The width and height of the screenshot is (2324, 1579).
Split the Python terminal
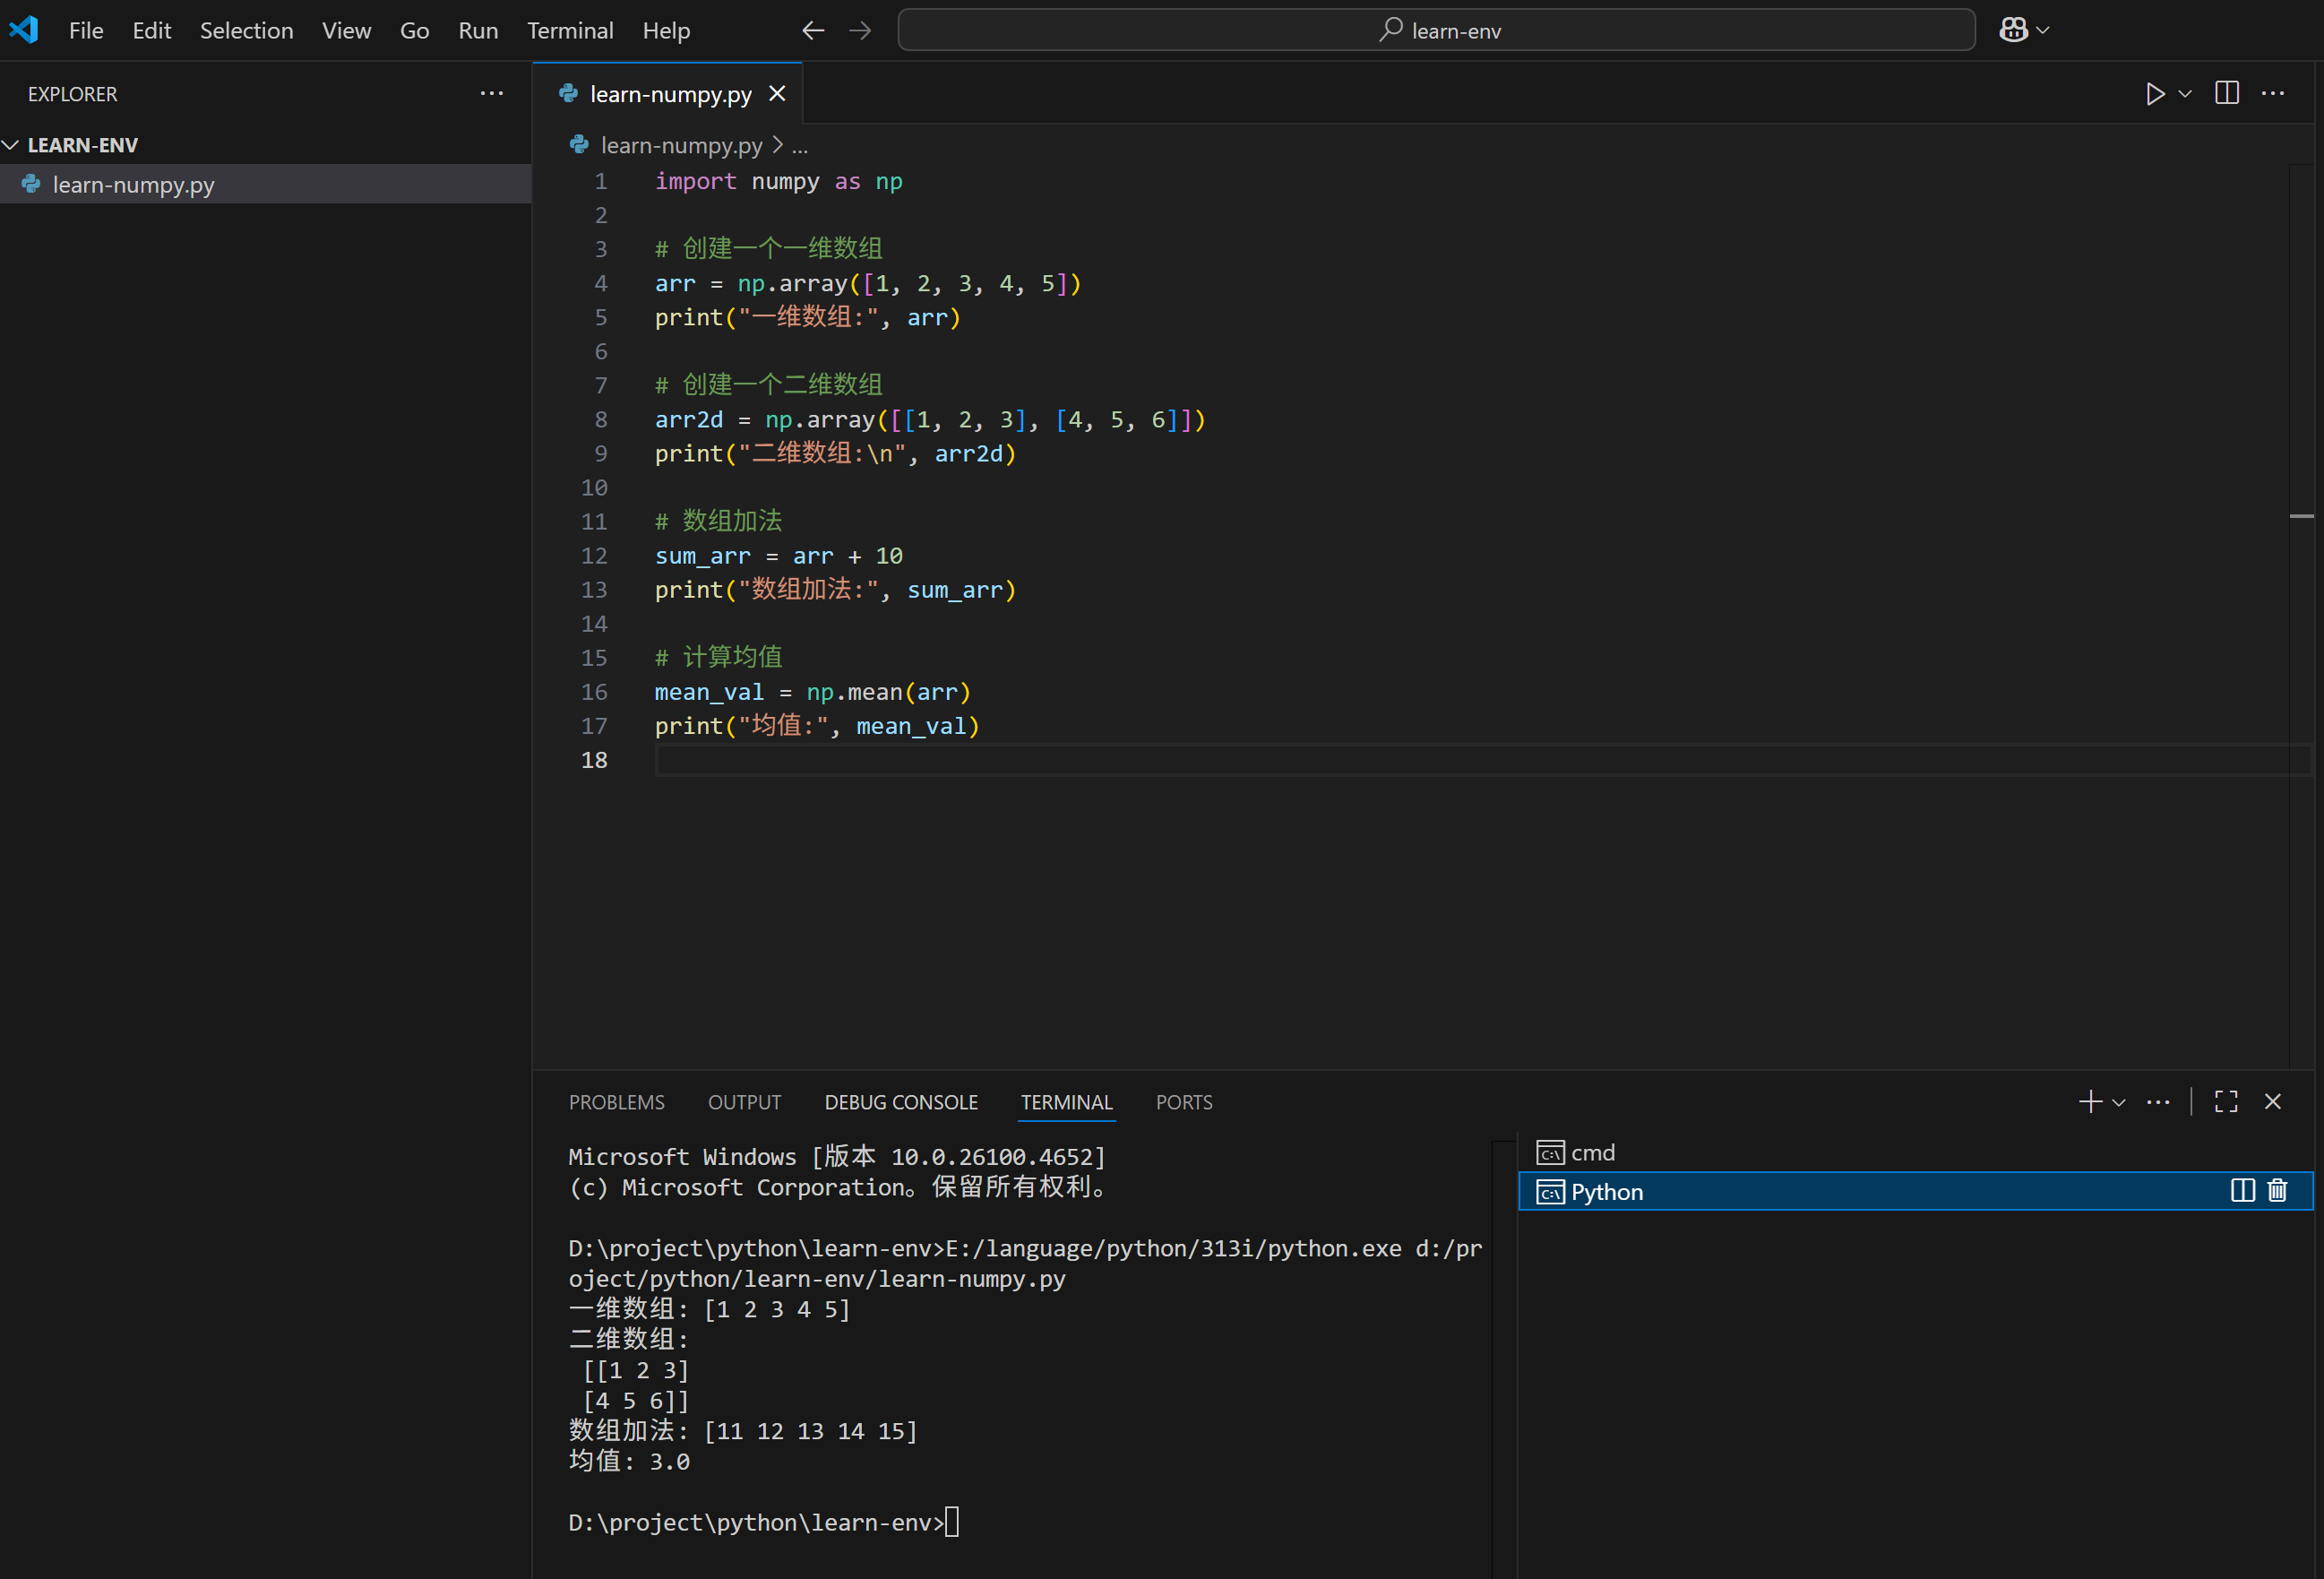[x=2242, y=1190]
